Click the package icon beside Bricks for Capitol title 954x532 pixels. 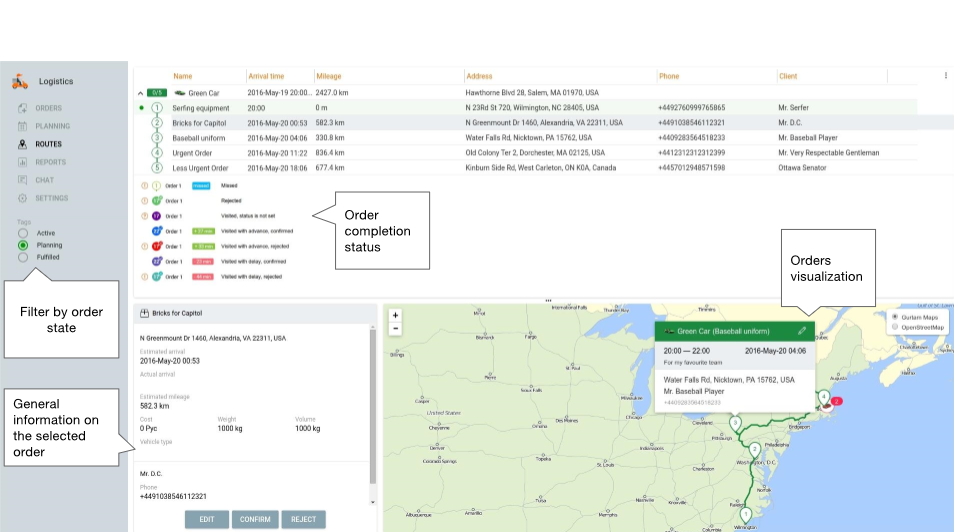[x=144, y=313]
